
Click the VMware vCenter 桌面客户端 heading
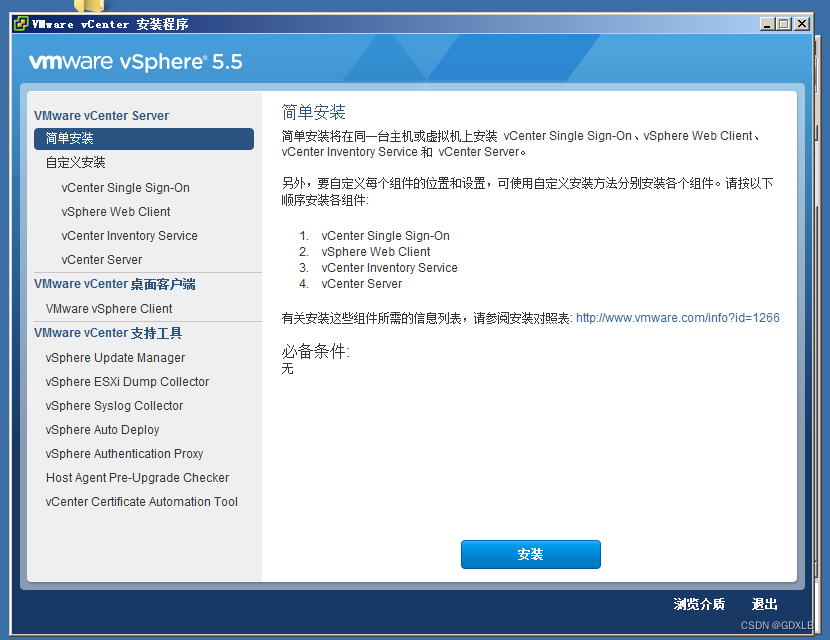115,284
